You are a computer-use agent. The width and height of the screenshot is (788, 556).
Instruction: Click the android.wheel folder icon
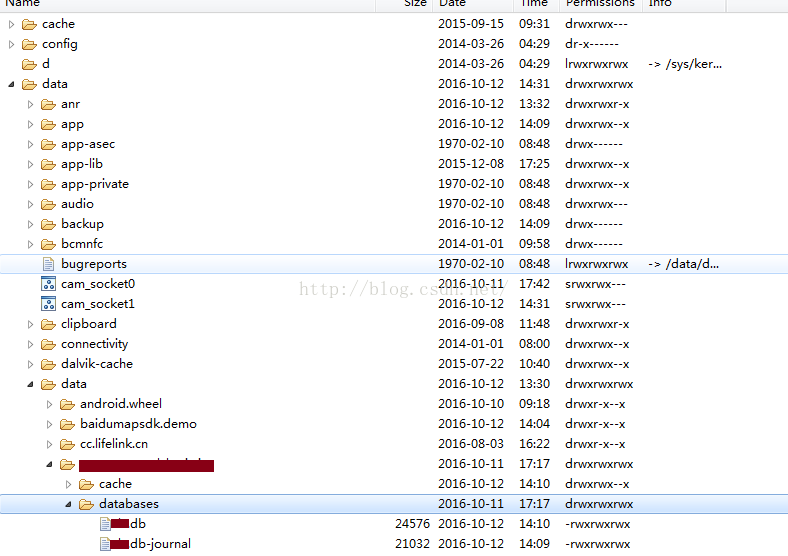click(x=67, y=404)
